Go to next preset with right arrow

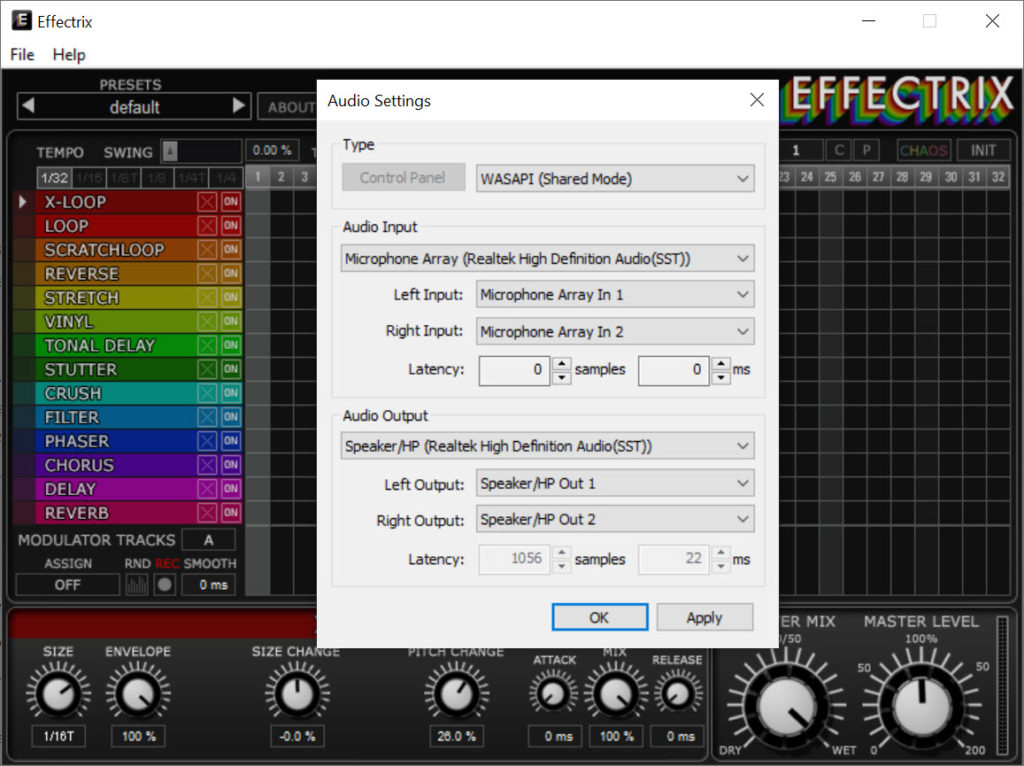(239, 106)
